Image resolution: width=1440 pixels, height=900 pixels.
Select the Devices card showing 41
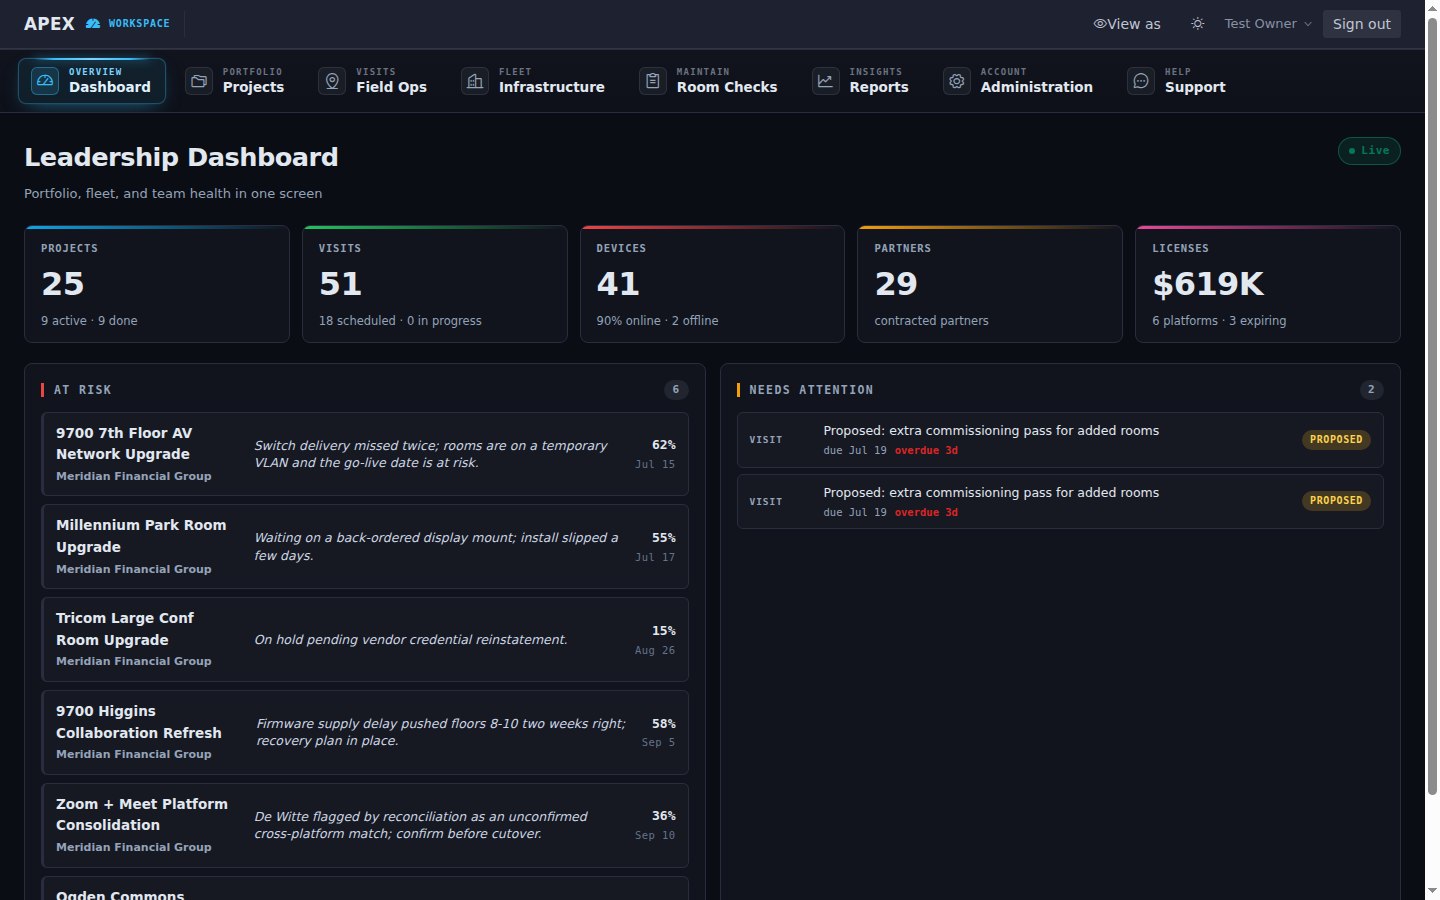click(x=712, y=284)
